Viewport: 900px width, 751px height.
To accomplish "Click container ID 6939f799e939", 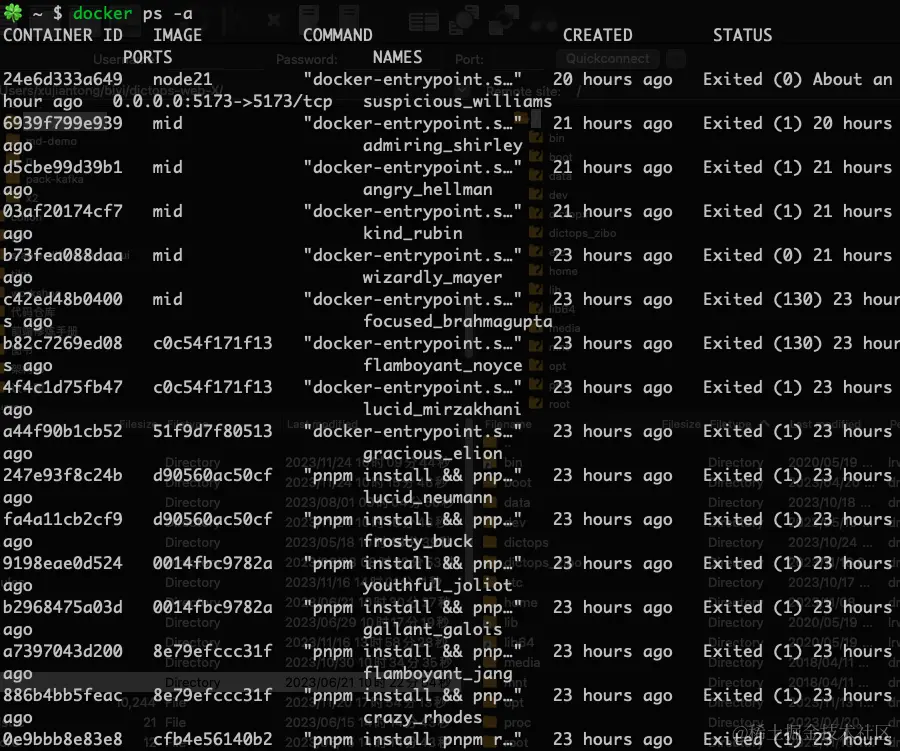I will pyautogui.click(x=63, y=123).
